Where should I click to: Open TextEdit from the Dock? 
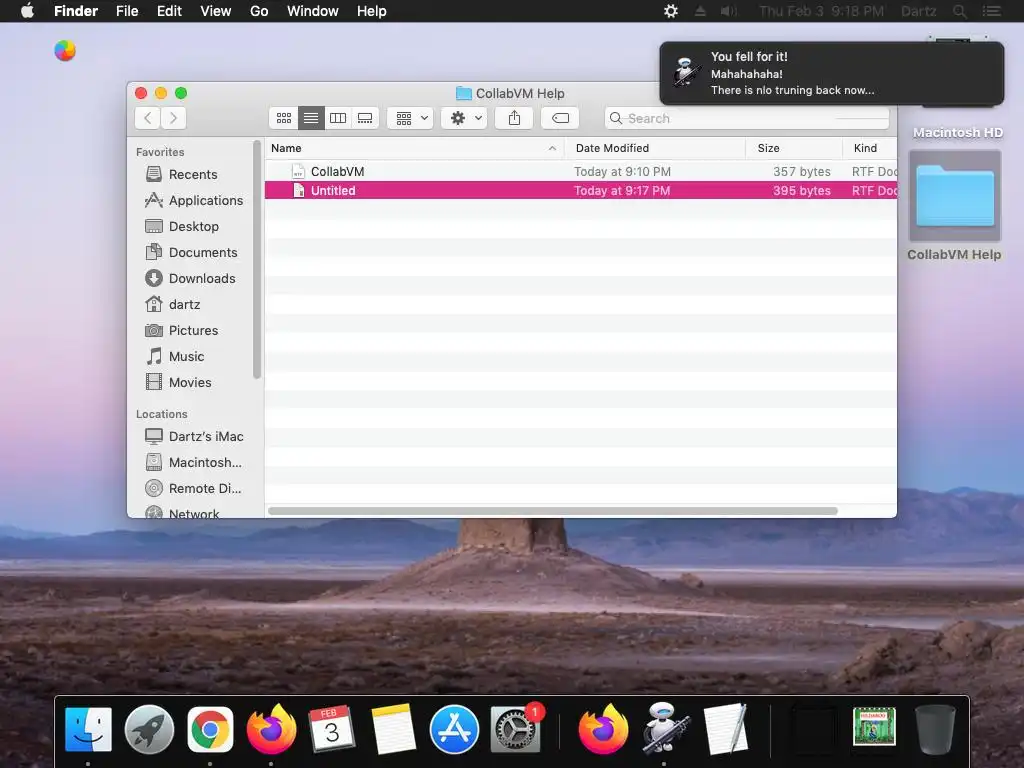(726, 729)
